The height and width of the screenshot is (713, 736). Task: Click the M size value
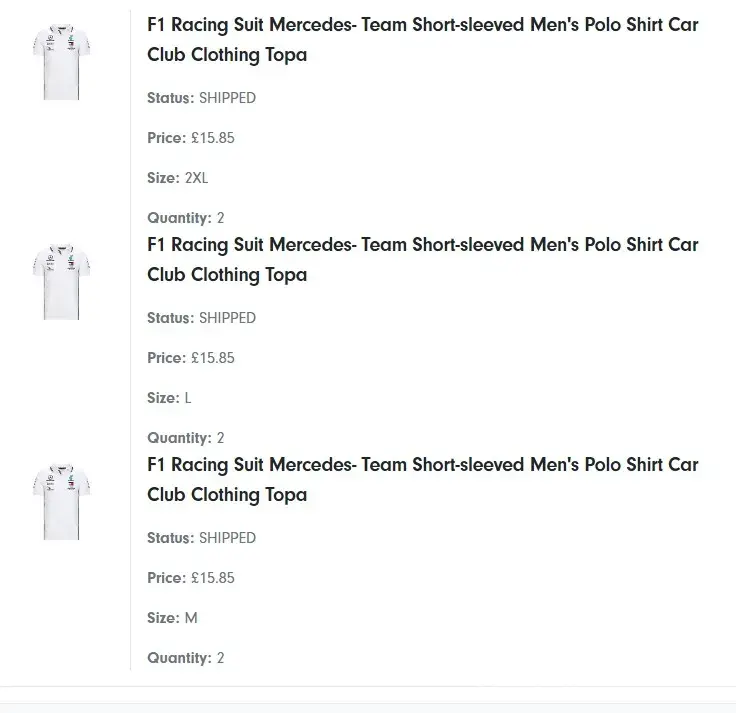tap(191, 618)
